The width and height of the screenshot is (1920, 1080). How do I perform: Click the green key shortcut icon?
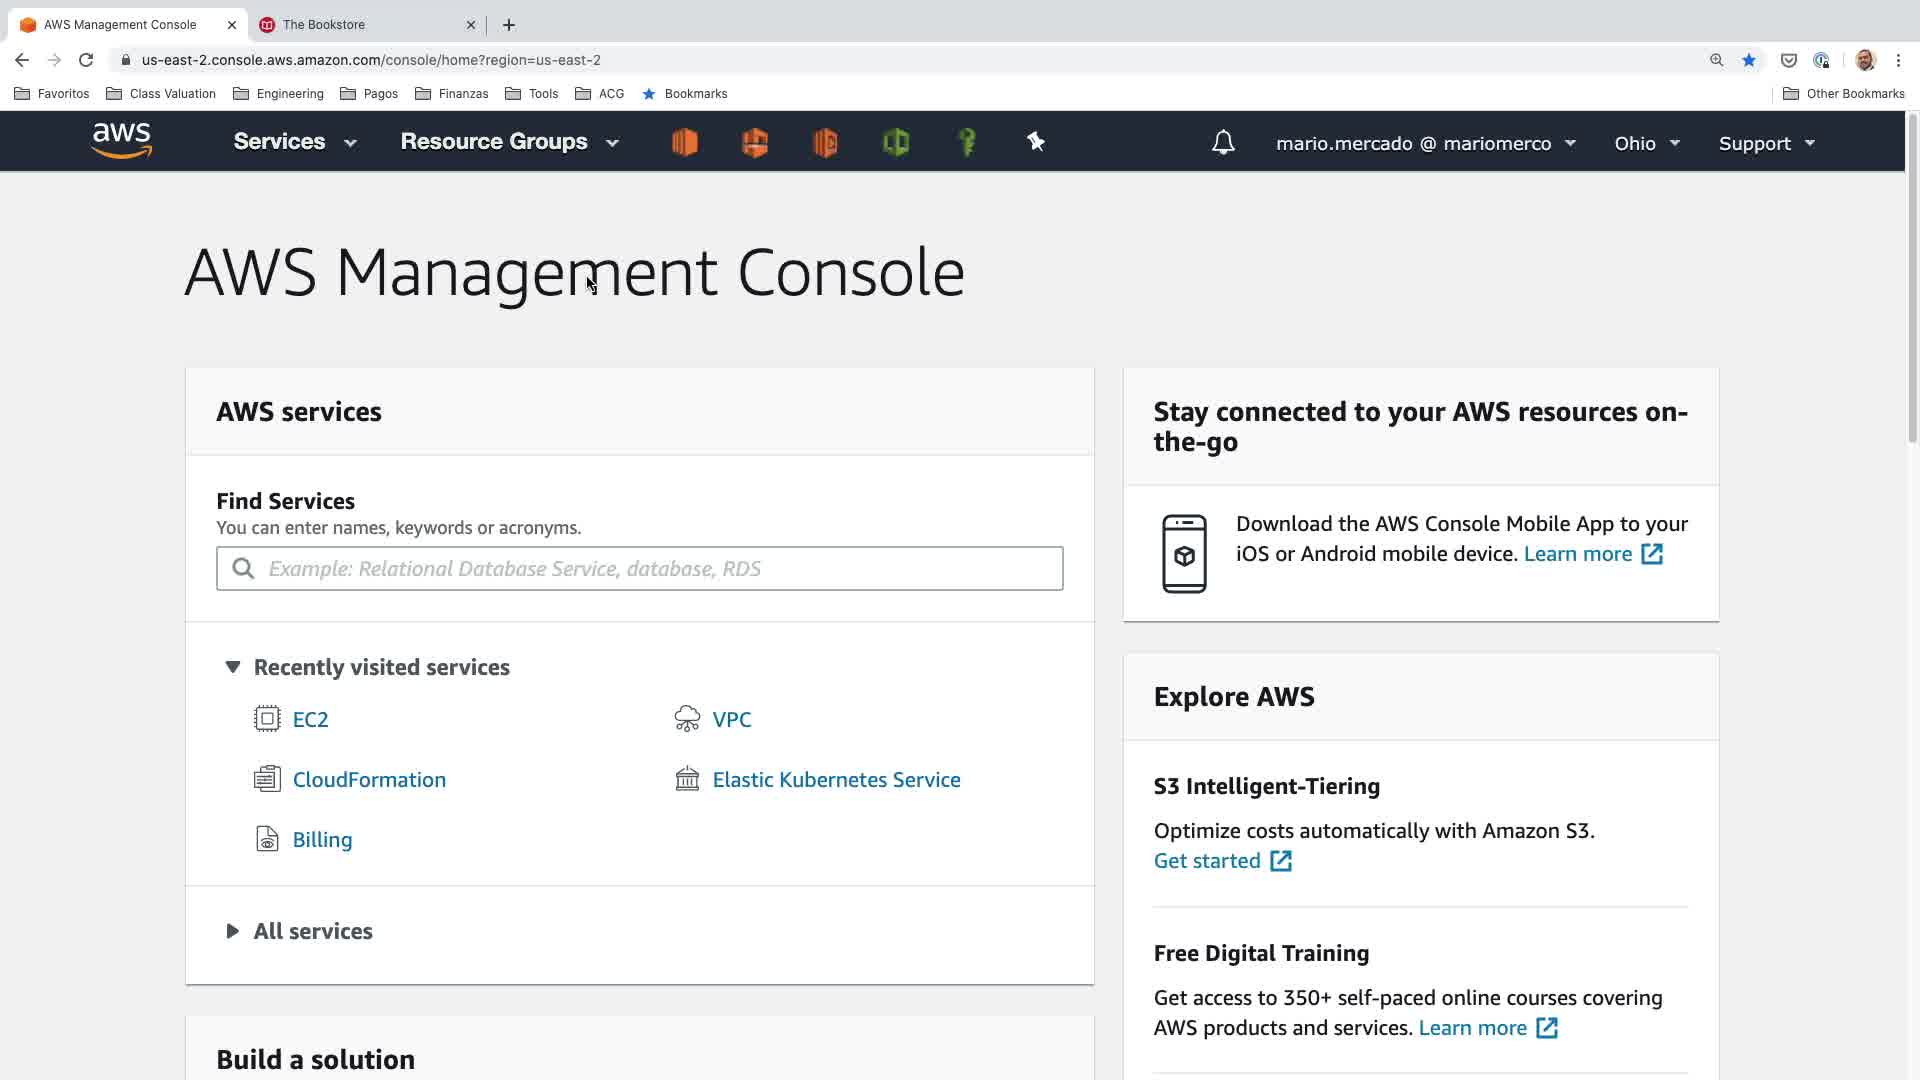click(x=967, y=142)
